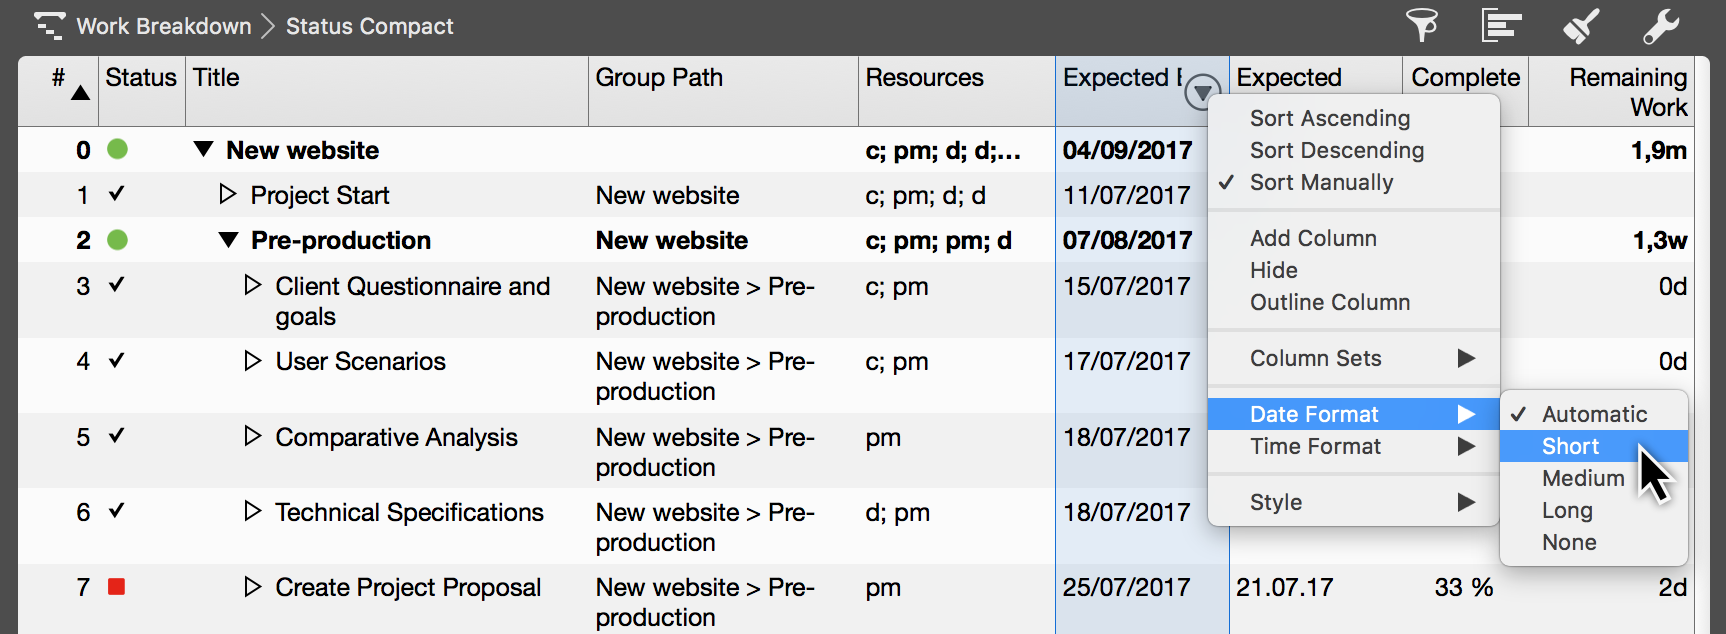
Task: Collapse the New website group
Action: point(204,150)
